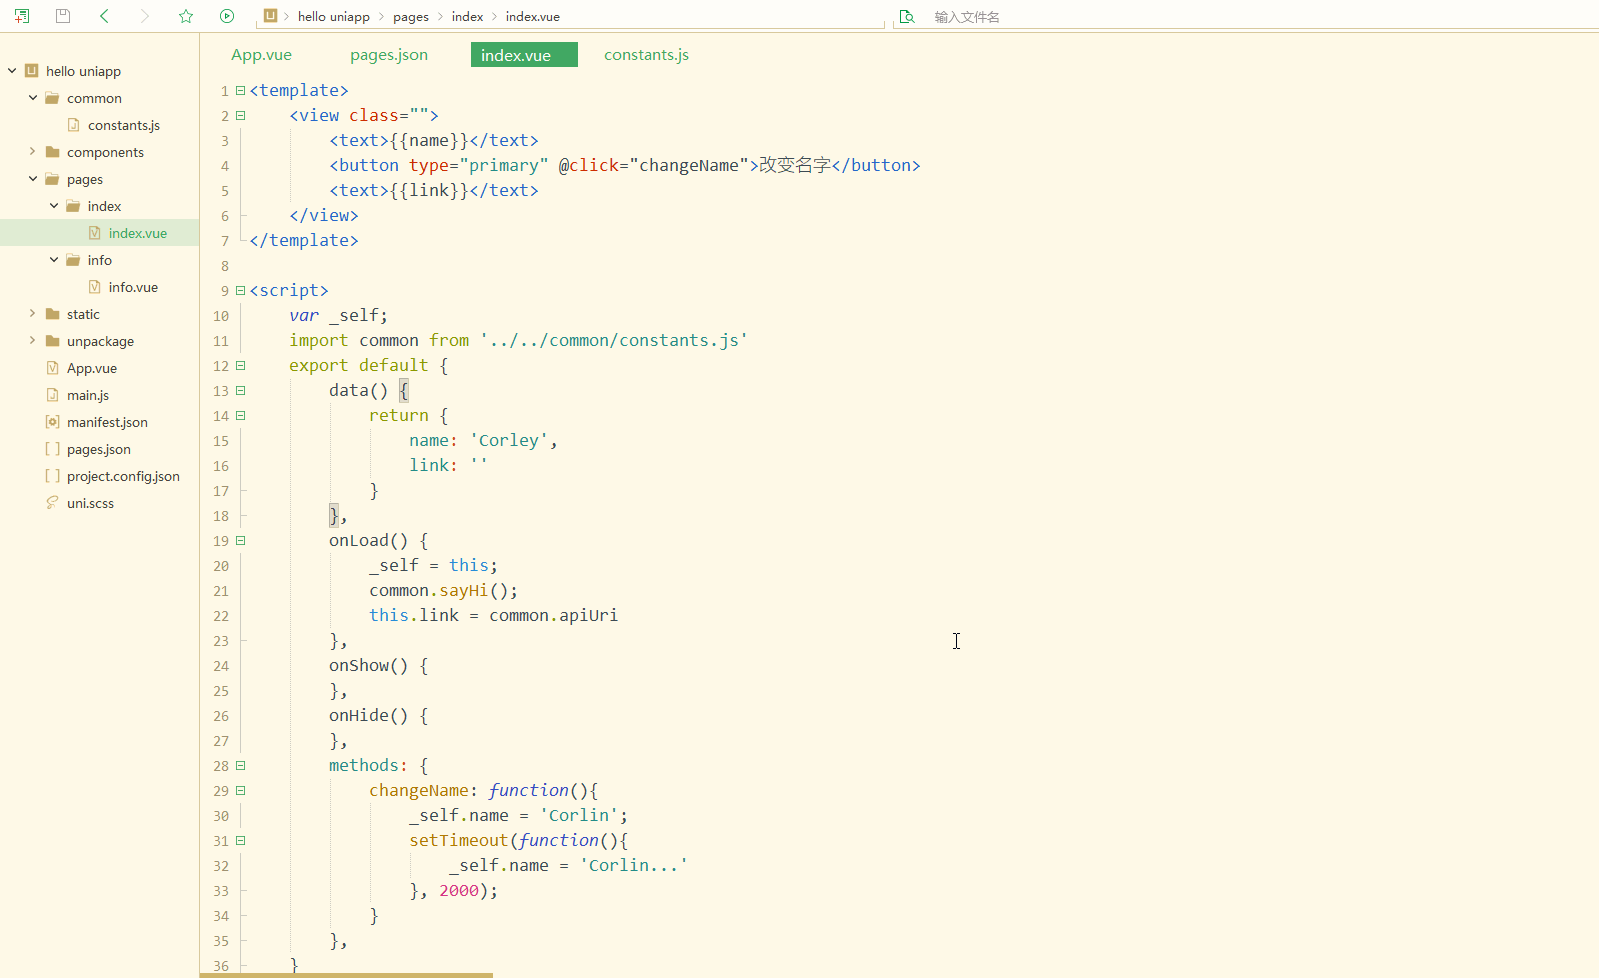1599x978 pixels.
Task: Click the bookmark star icon
Action: coord(186,16)
